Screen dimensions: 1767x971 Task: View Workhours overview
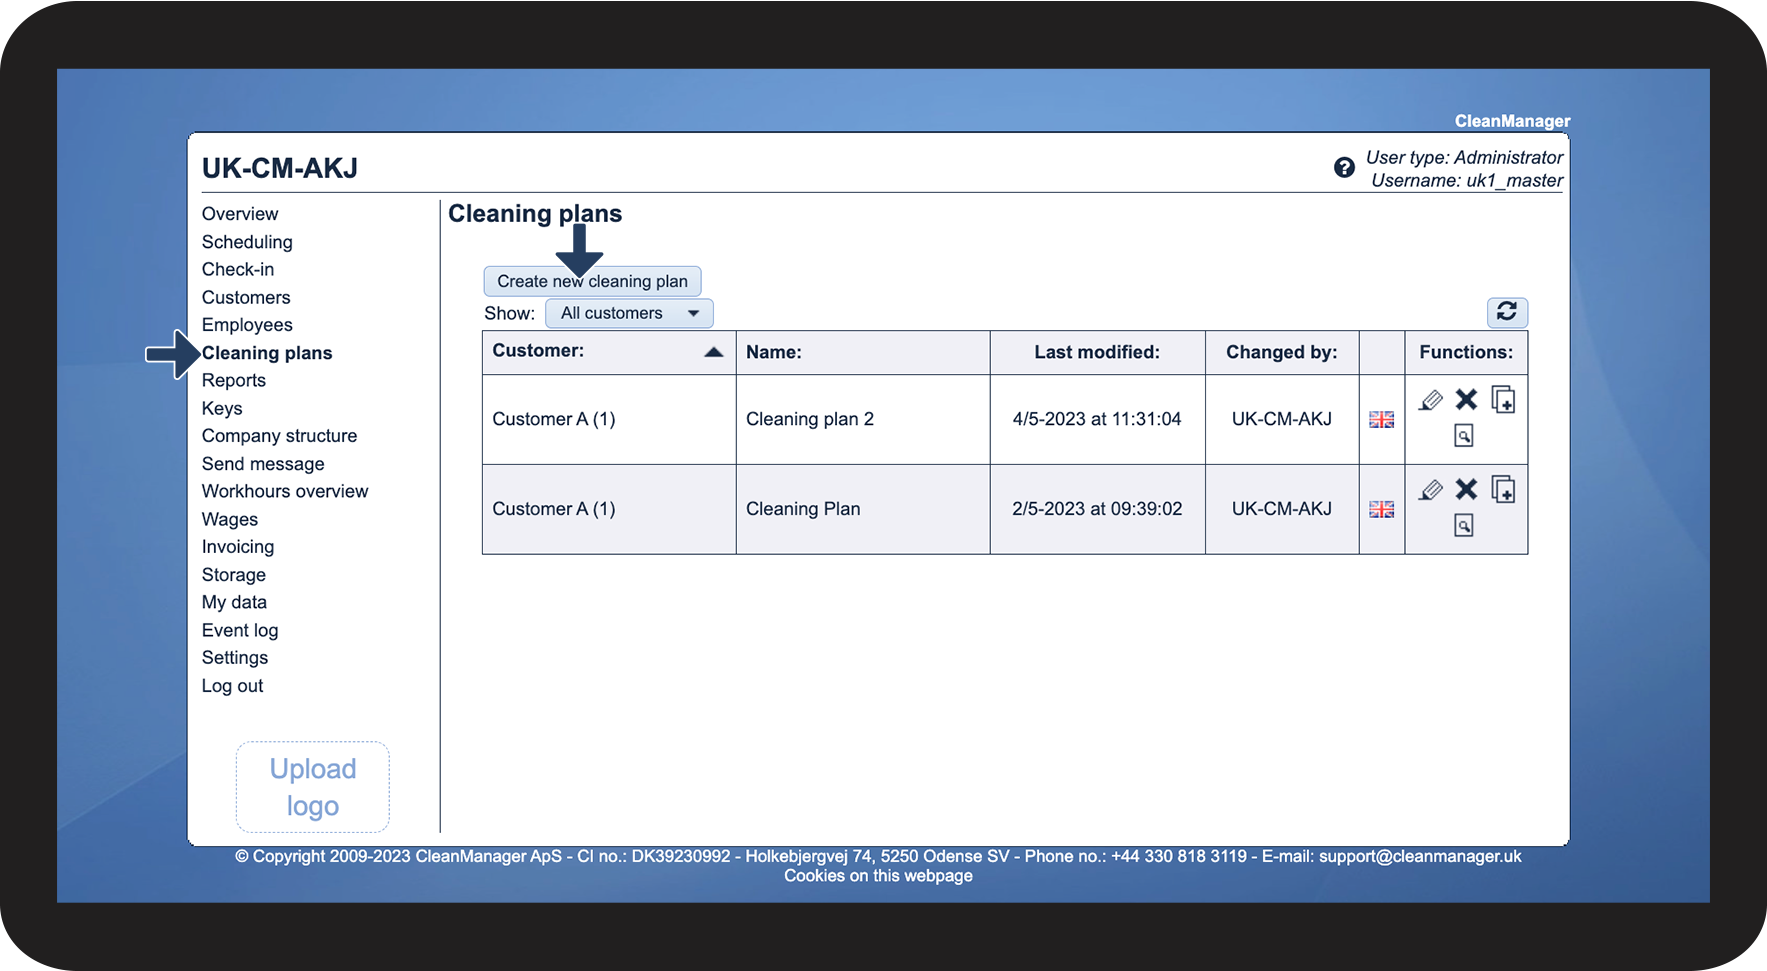click(x=285, y=491)
